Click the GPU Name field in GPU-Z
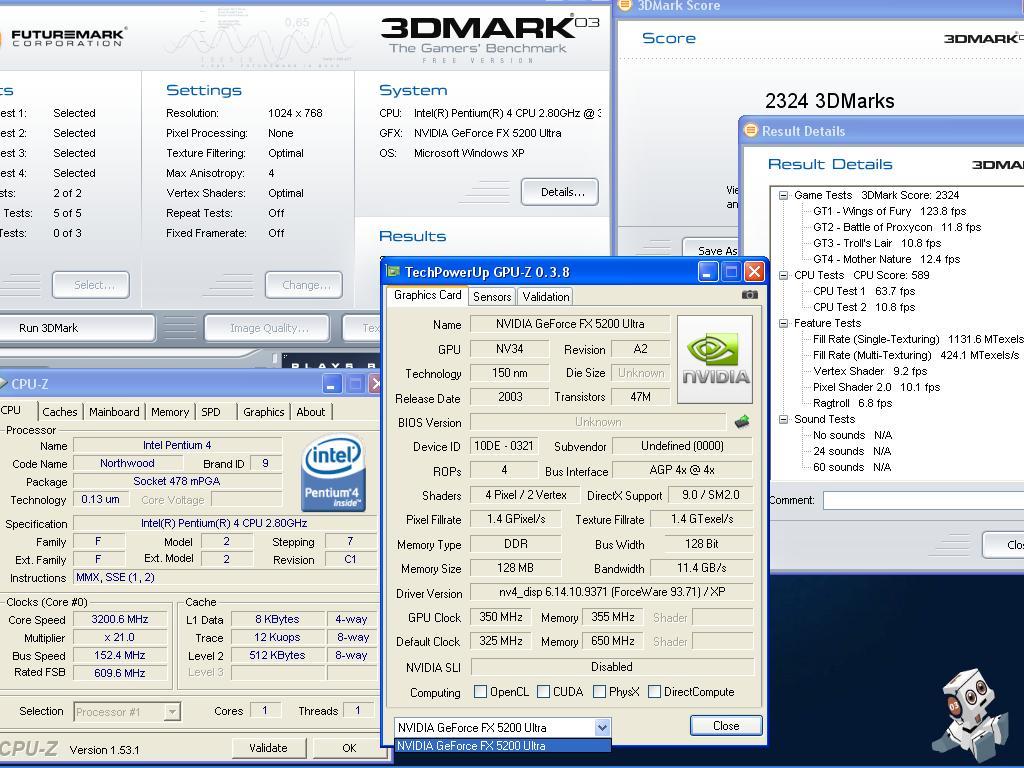Screen dimensions: 1024x768 (x=569, y=324)
